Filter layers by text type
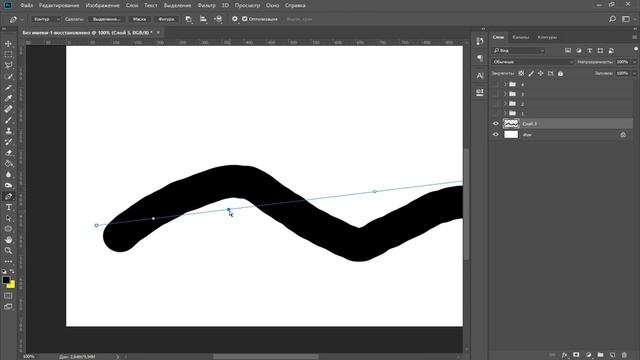The height and width of the screenshot is (360, 640). click(x=589, y=51)
